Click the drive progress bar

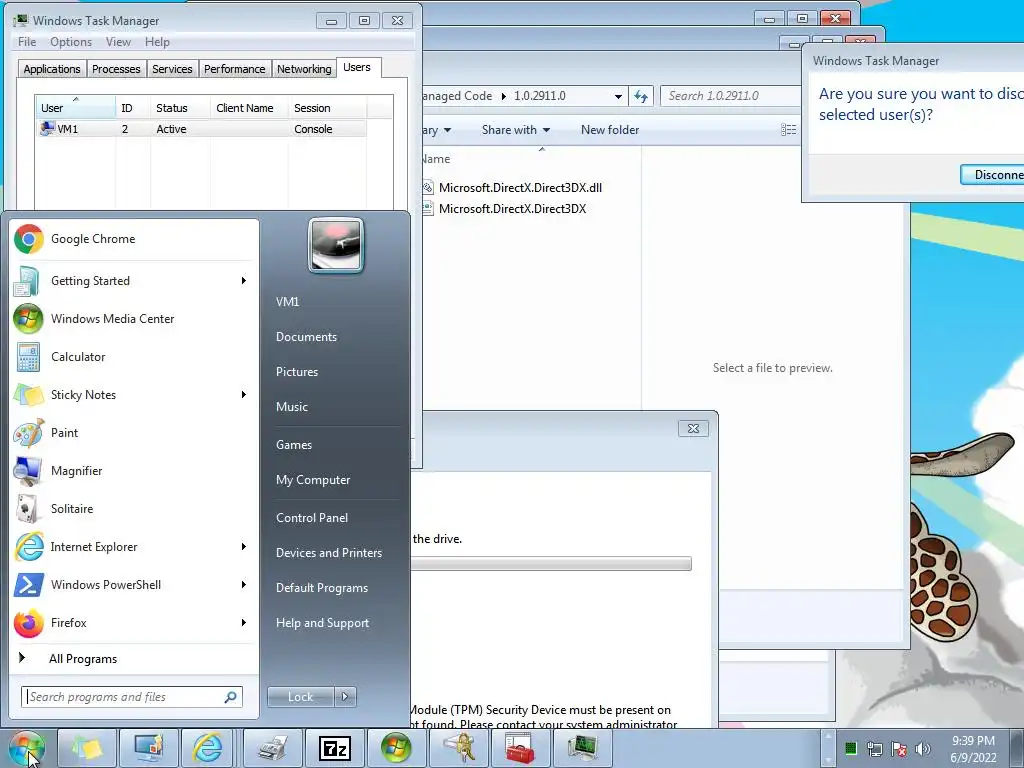point(551,564)
